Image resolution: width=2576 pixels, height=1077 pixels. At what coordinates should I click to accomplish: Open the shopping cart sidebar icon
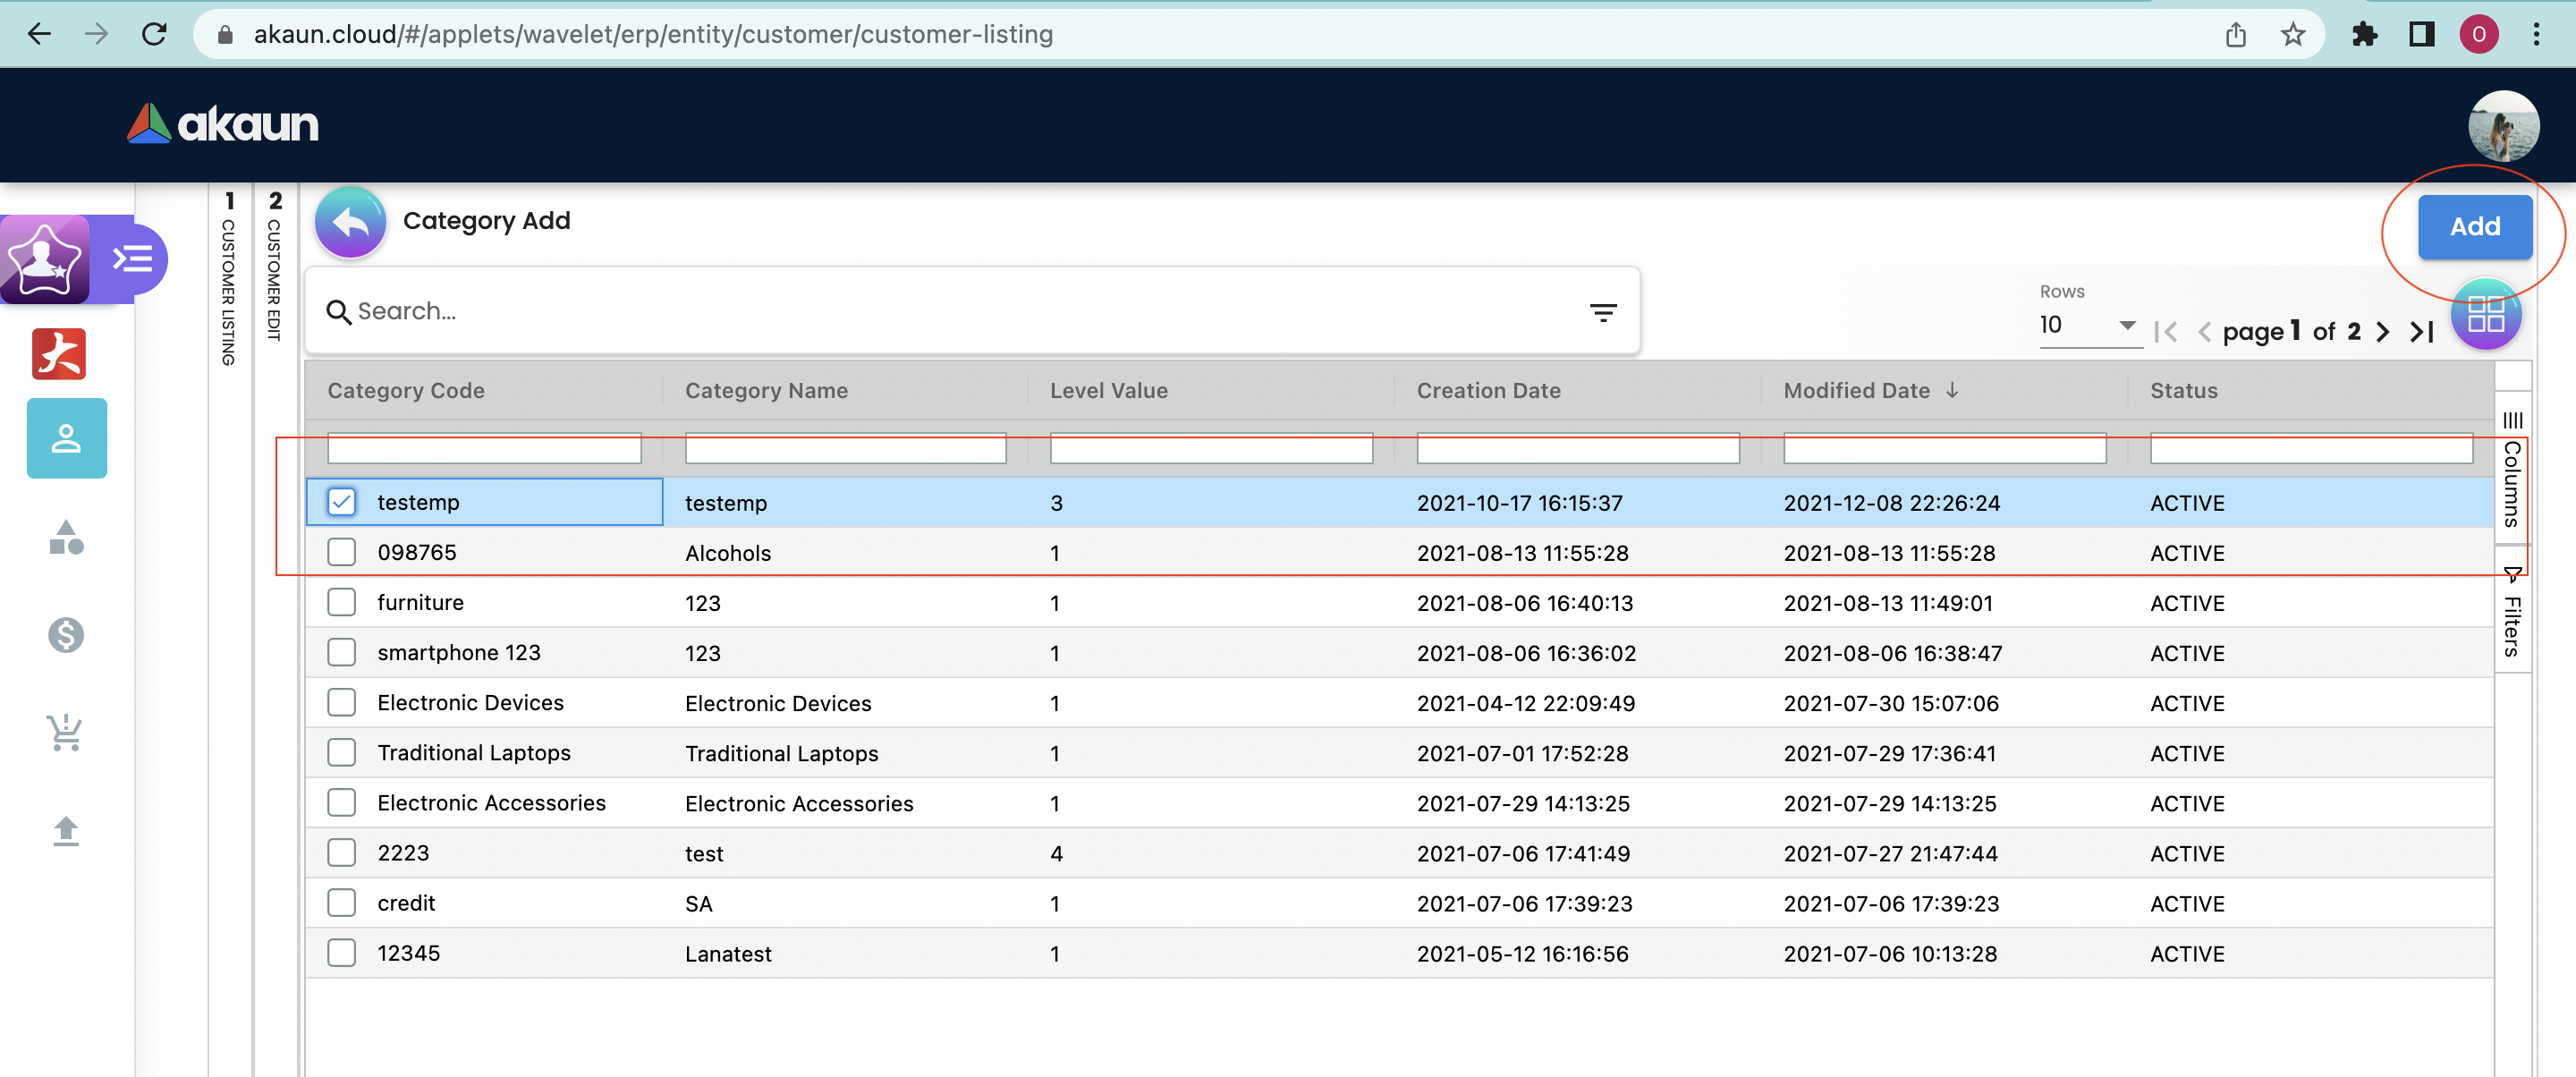(66, 732)
